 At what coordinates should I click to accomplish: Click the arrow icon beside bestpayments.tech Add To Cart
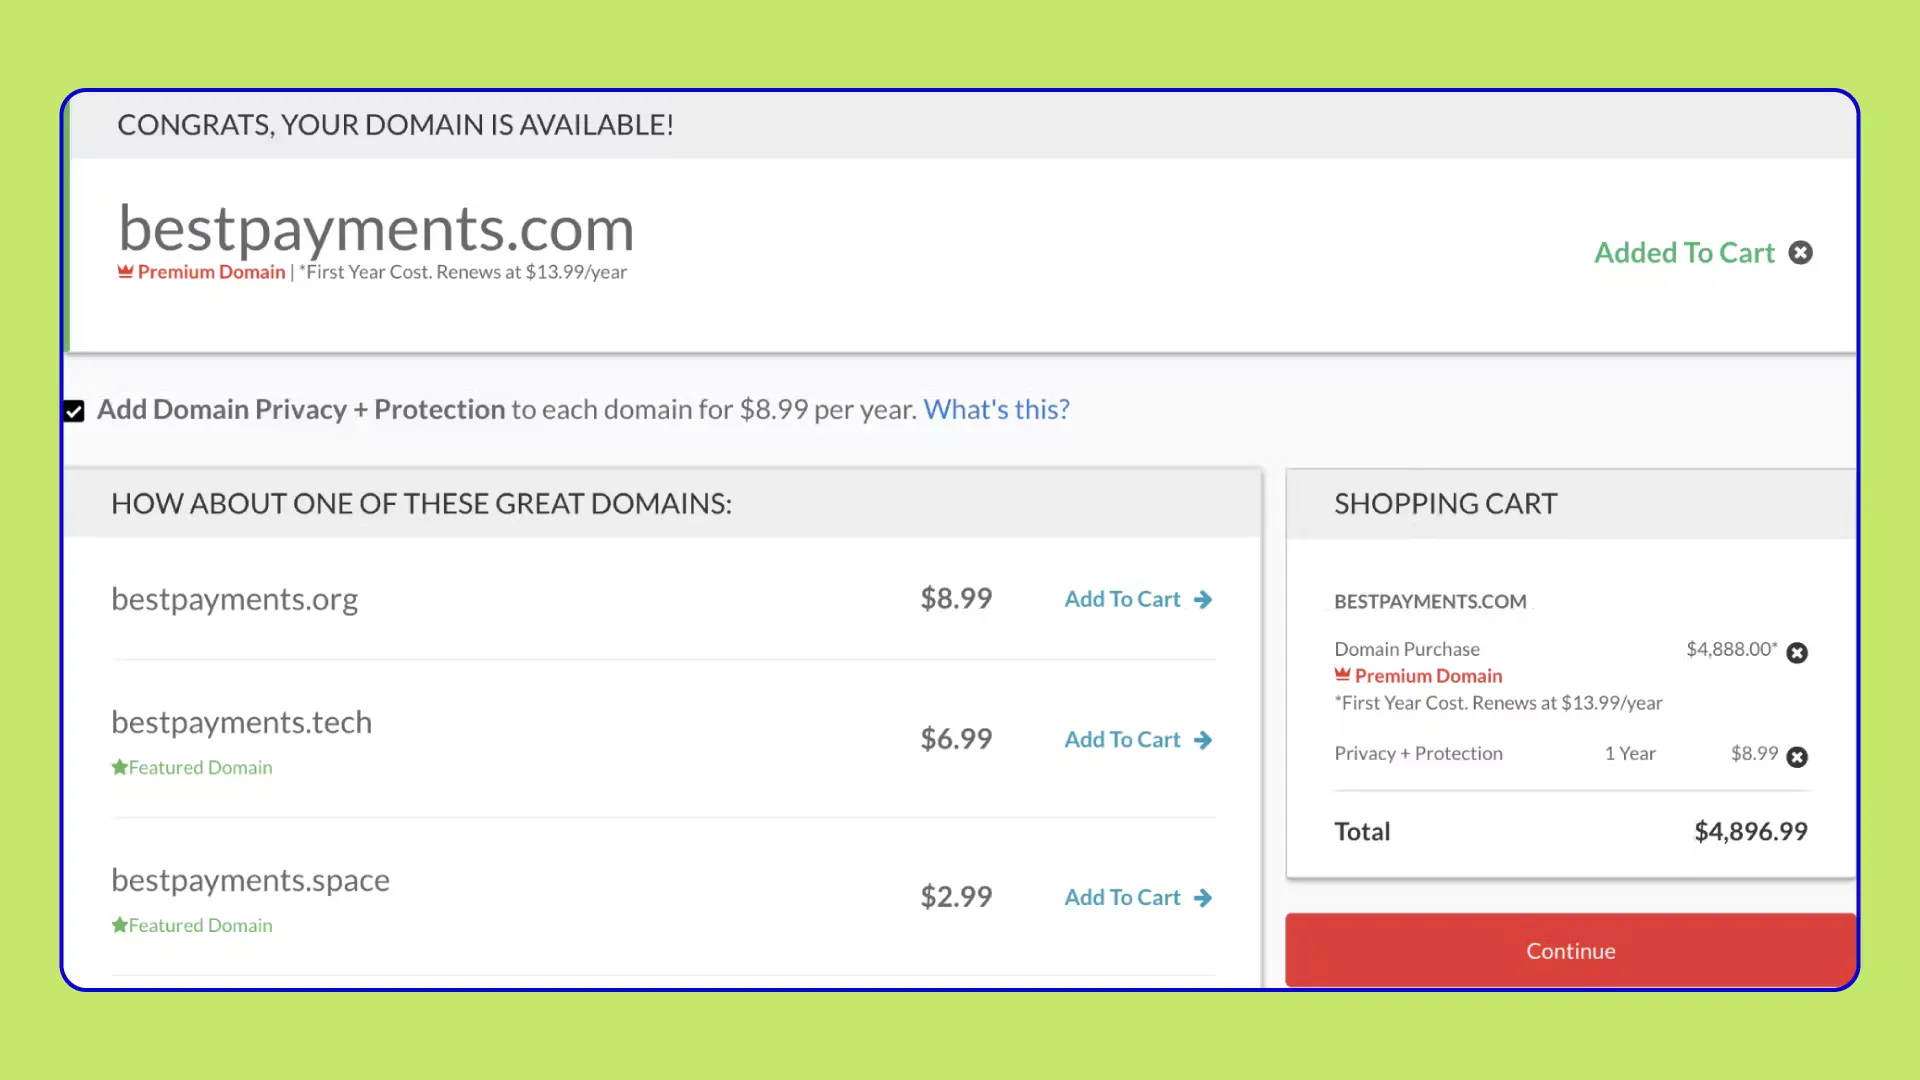click(1203, 740)
